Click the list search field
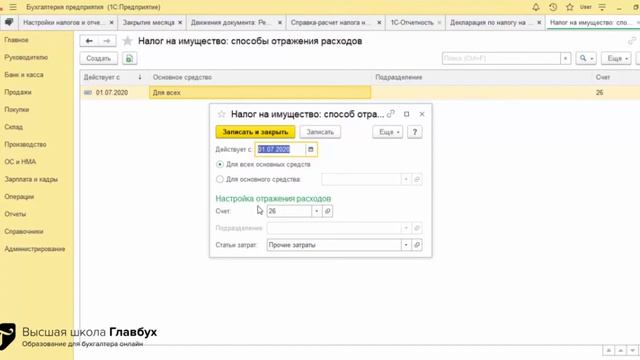This screenshot has width=640, height=360. pyautogui.click(x=501, y=58)
